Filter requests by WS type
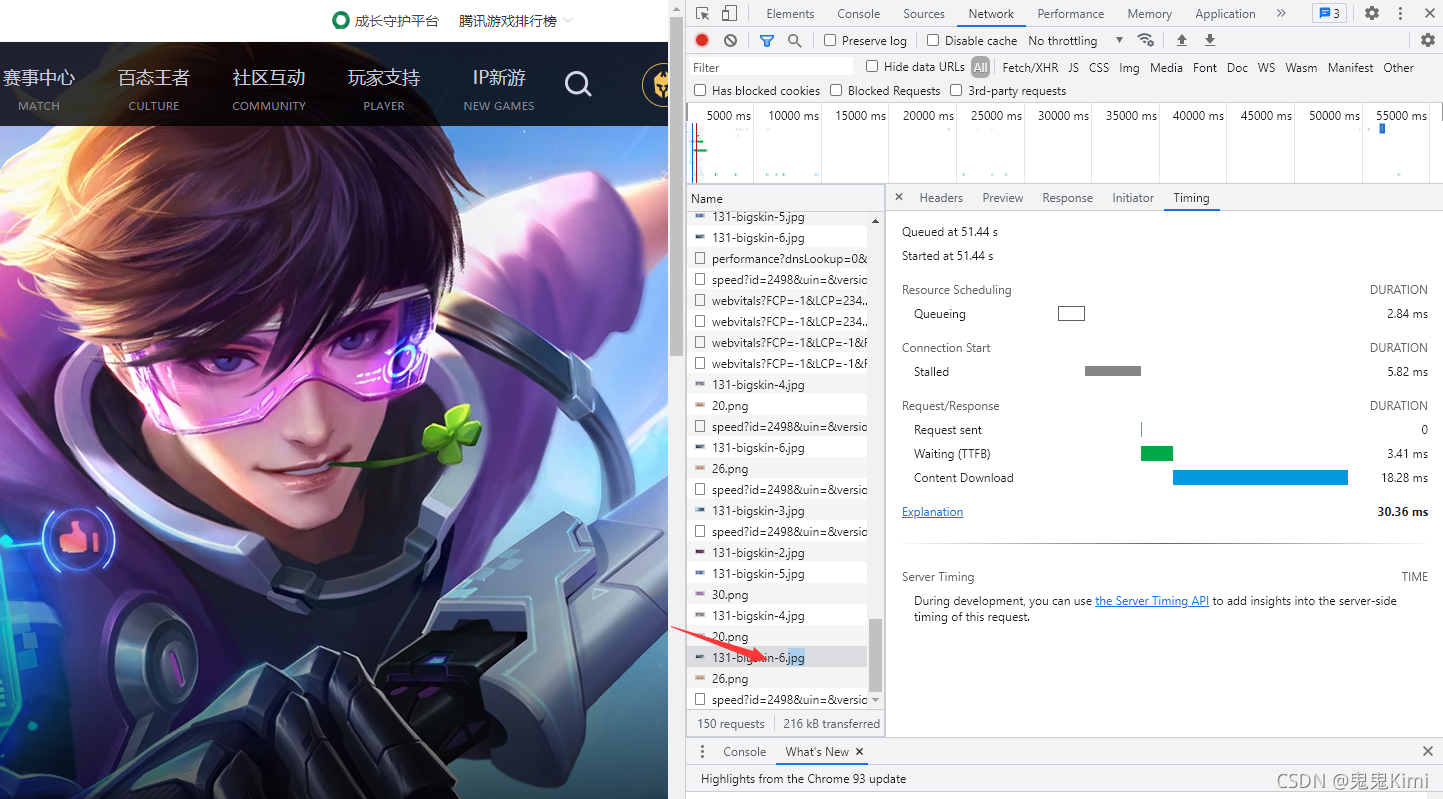 [x=1266, y=68]
